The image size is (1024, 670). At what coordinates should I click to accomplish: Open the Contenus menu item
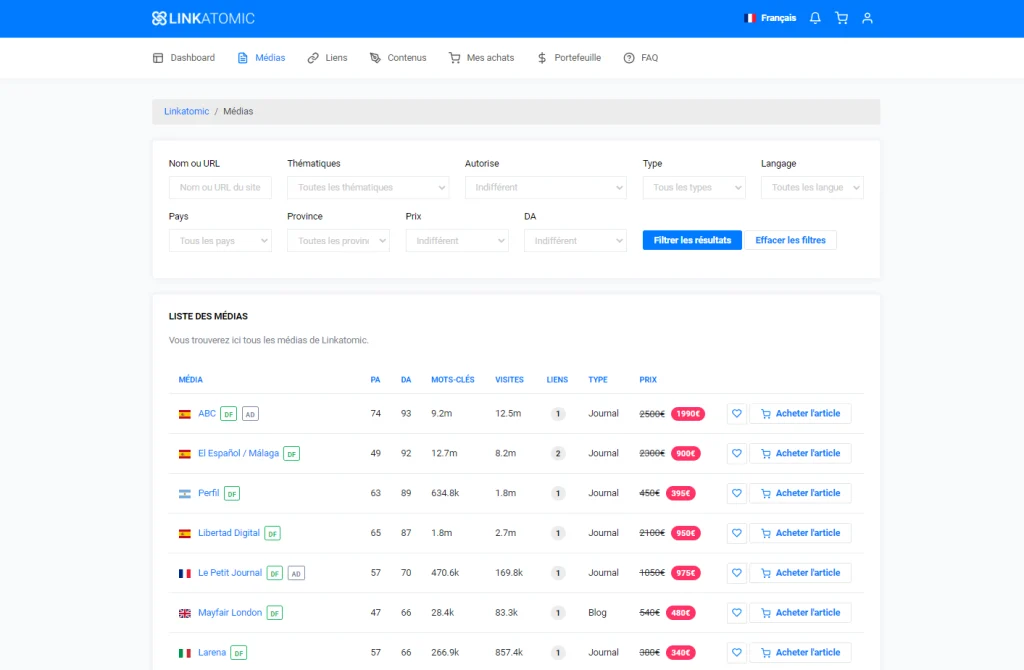(398, 58)
